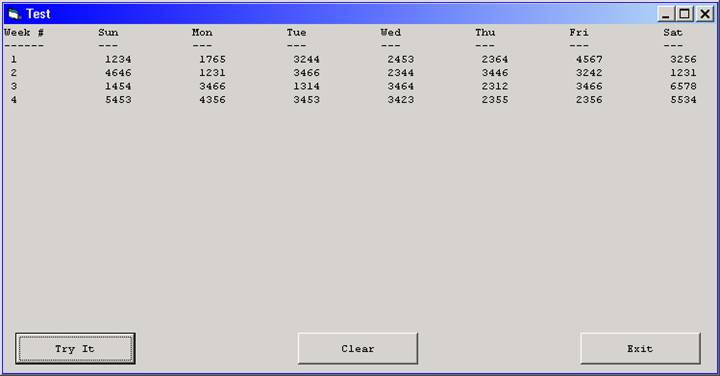
Task: Click the value 4567 under Fri
Action: 589,59
